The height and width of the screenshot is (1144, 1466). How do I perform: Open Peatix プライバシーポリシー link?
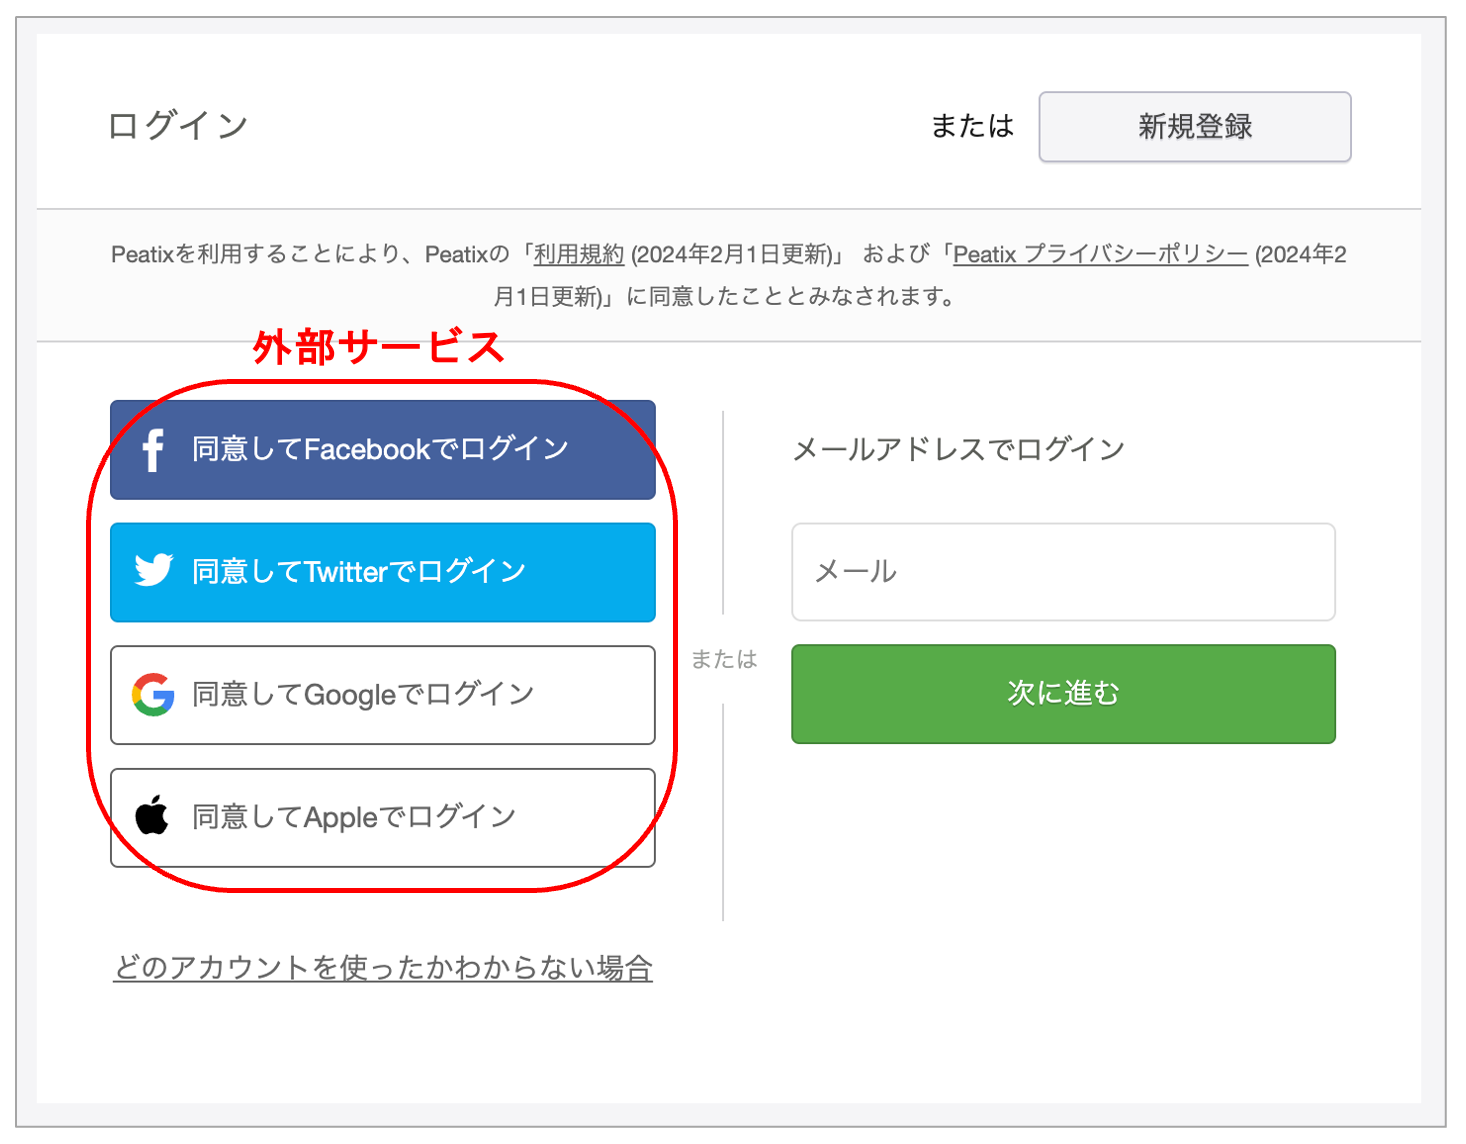point(1100,254)
